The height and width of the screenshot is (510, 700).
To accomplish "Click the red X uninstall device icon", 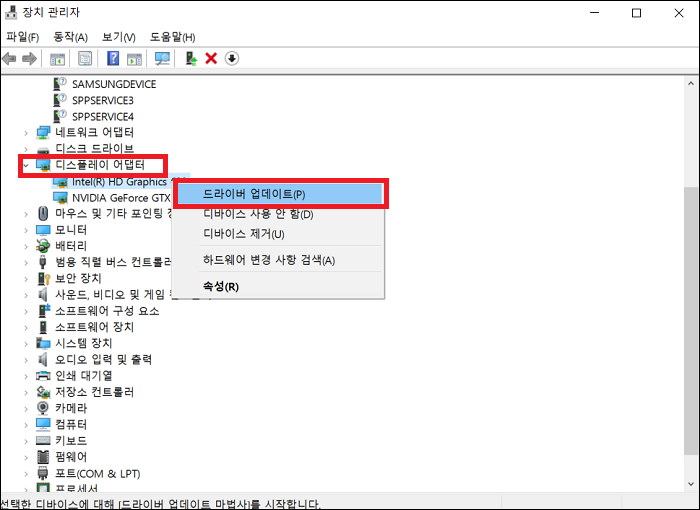I will click(211, 59).
